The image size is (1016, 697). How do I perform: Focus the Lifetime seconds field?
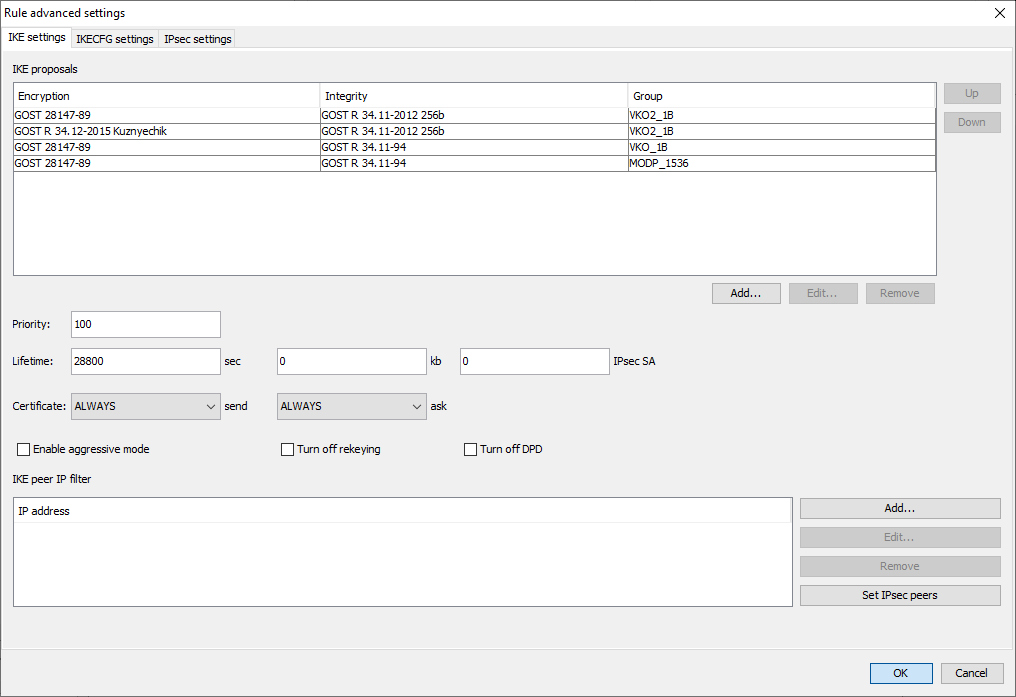[146, 361]
